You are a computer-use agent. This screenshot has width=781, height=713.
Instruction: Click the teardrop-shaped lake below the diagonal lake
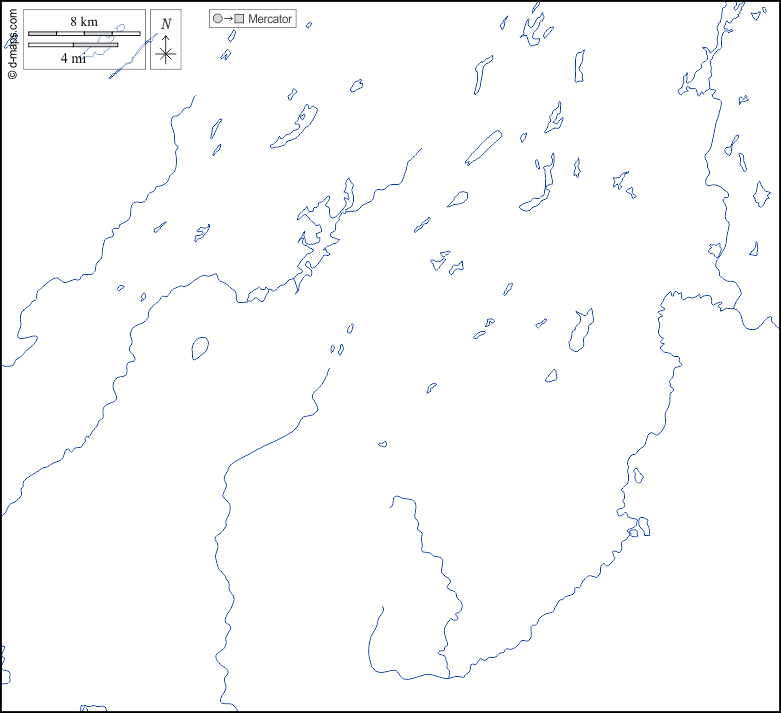click(x=458, y=199)
